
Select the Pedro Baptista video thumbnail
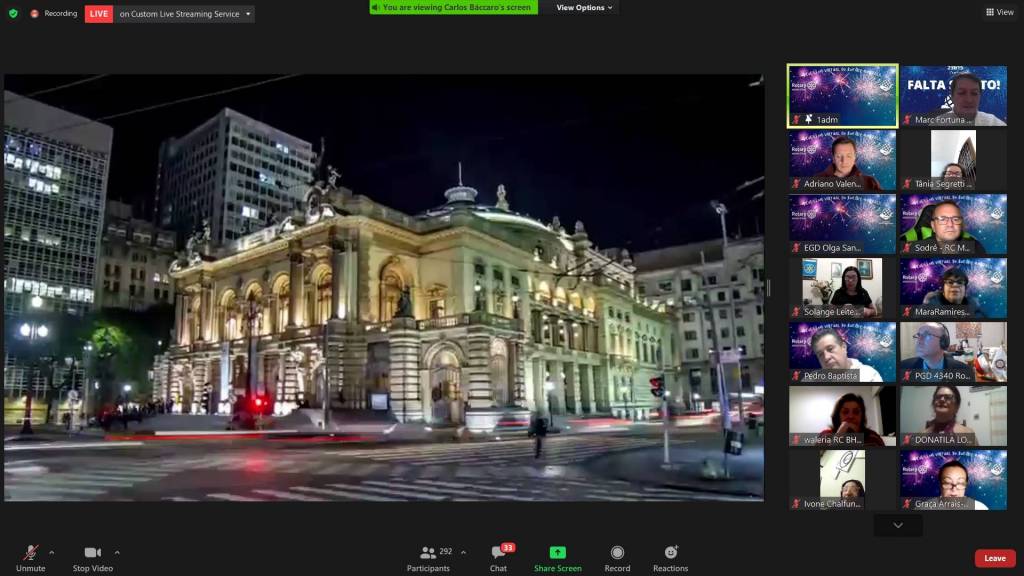[x=842, y=352]
